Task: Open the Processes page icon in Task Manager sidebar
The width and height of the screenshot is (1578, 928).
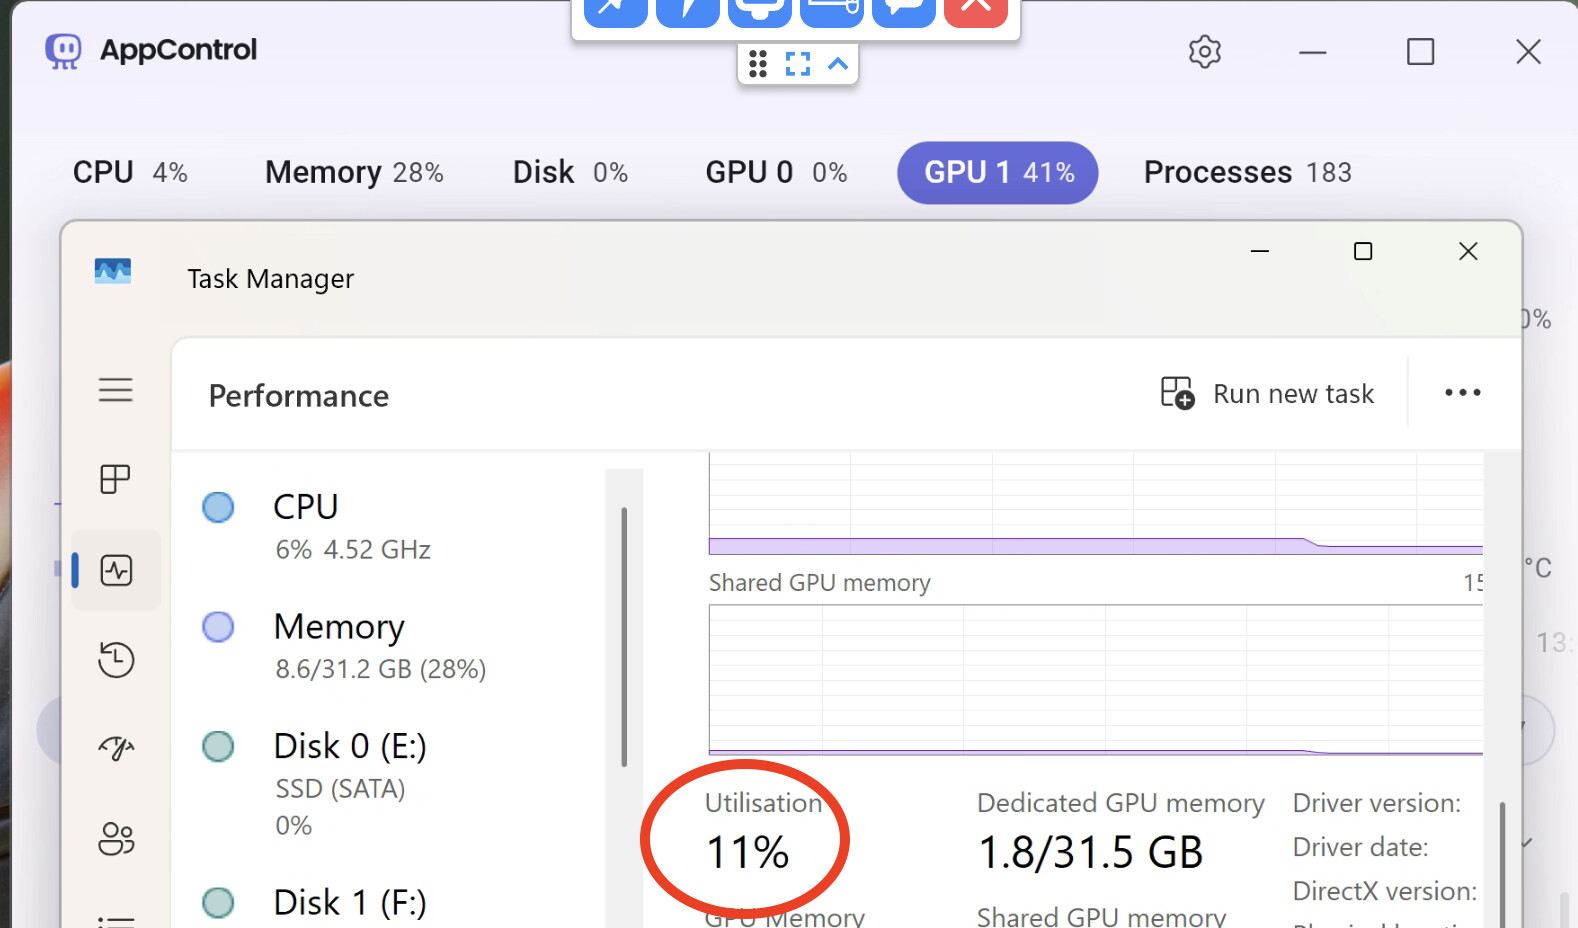Action: point(116,479)
